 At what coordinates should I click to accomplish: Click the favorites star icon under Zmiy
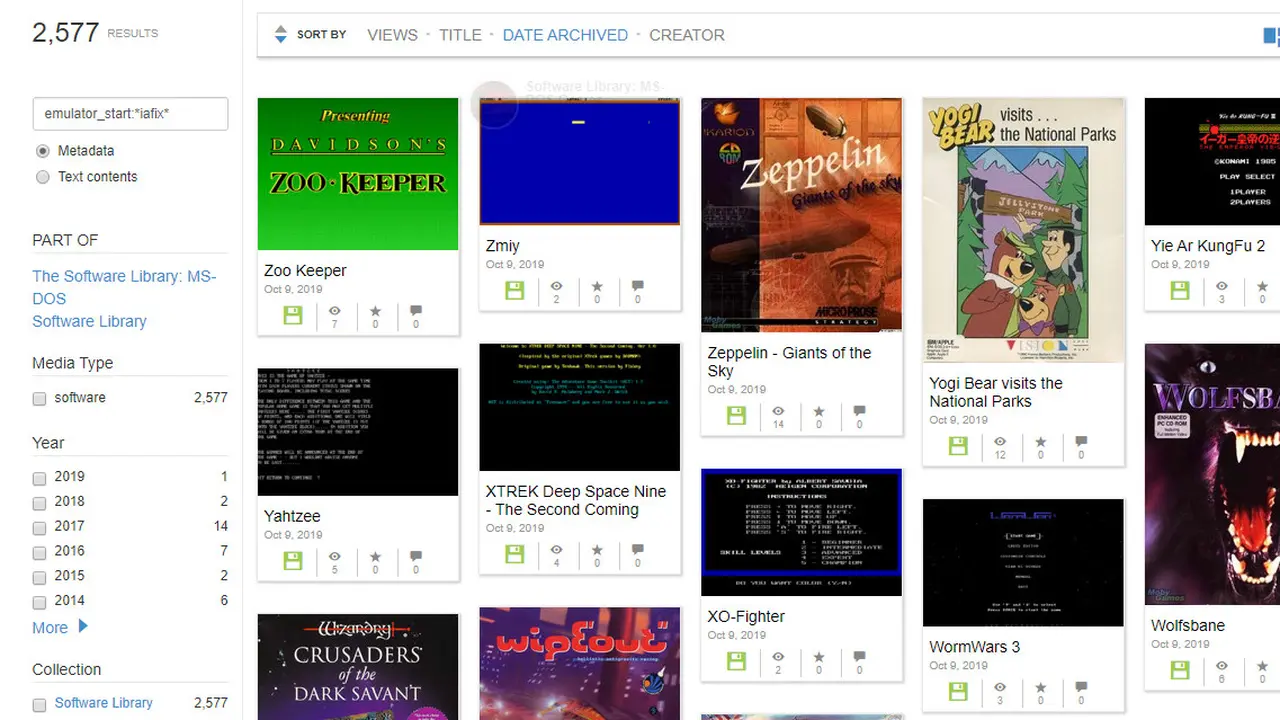point(597,286)
